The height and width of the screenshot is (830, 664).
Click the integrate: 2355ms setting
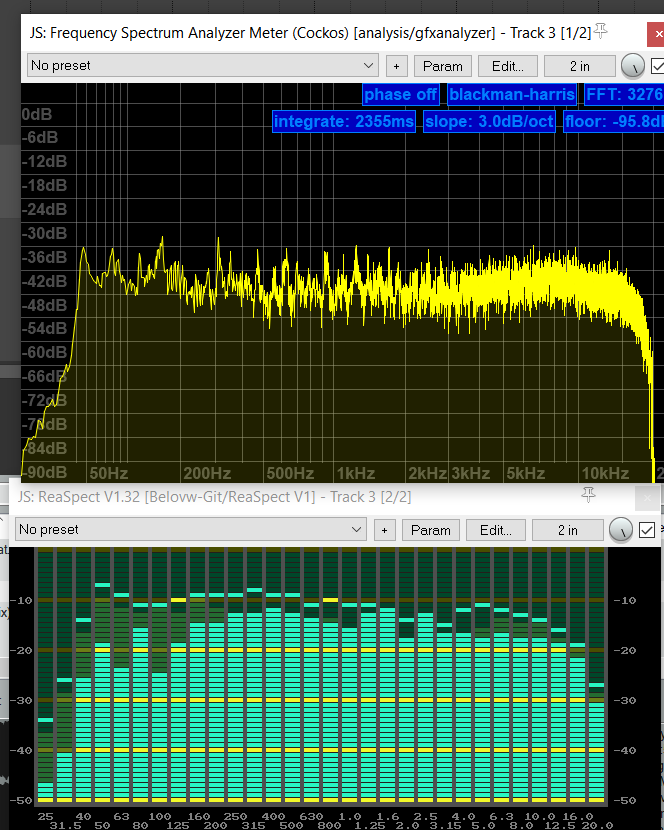(x=344, y=122)
